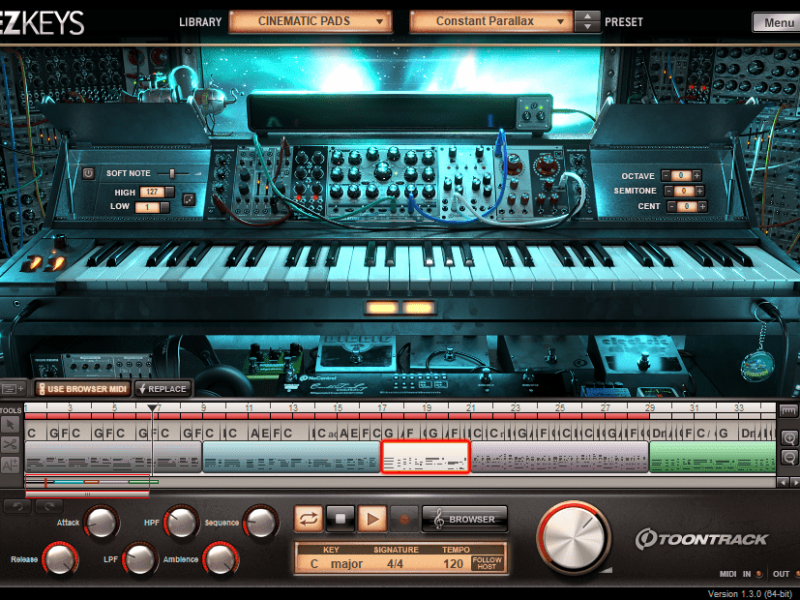The width and height of the screenshot is (800, 600).
Task: Click the High velocity value 127
Action: [152, 192]
